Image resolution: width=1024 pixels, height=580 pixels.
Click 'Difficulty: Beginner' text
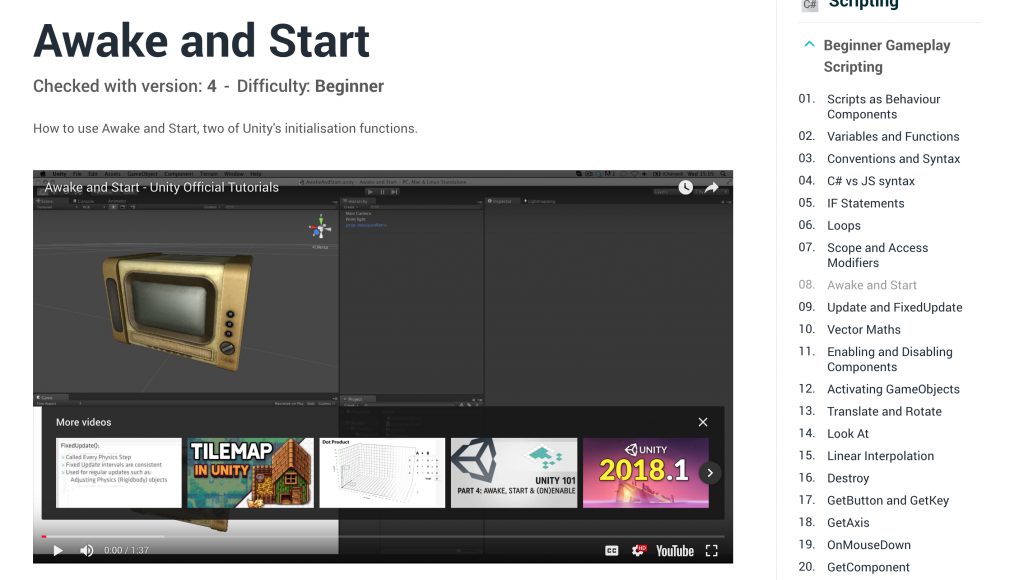pos(310,86)
